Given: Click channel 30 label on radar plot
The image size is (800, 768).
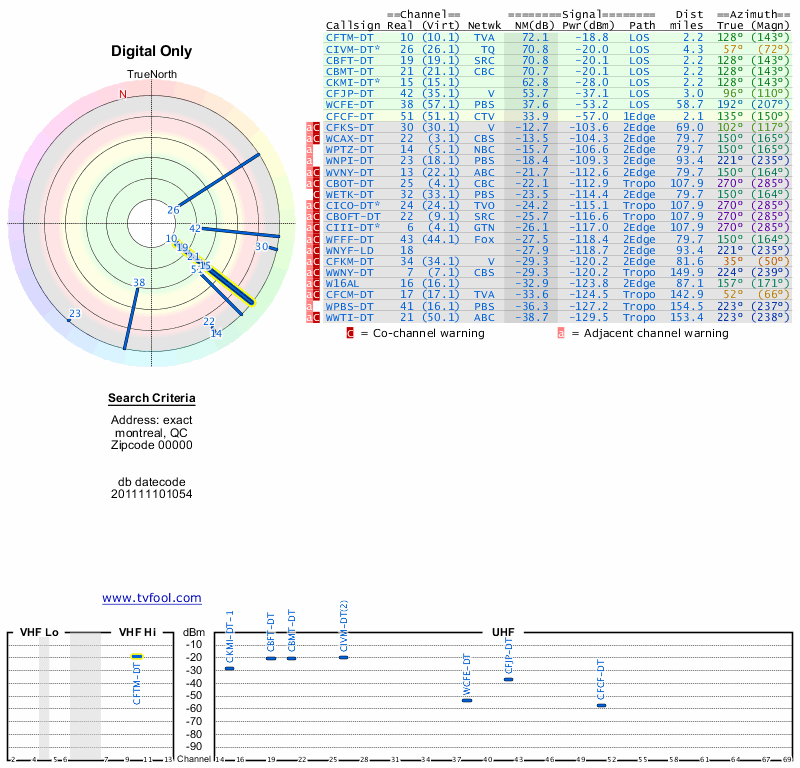Looking at the screenshot, I should point(262,246).
